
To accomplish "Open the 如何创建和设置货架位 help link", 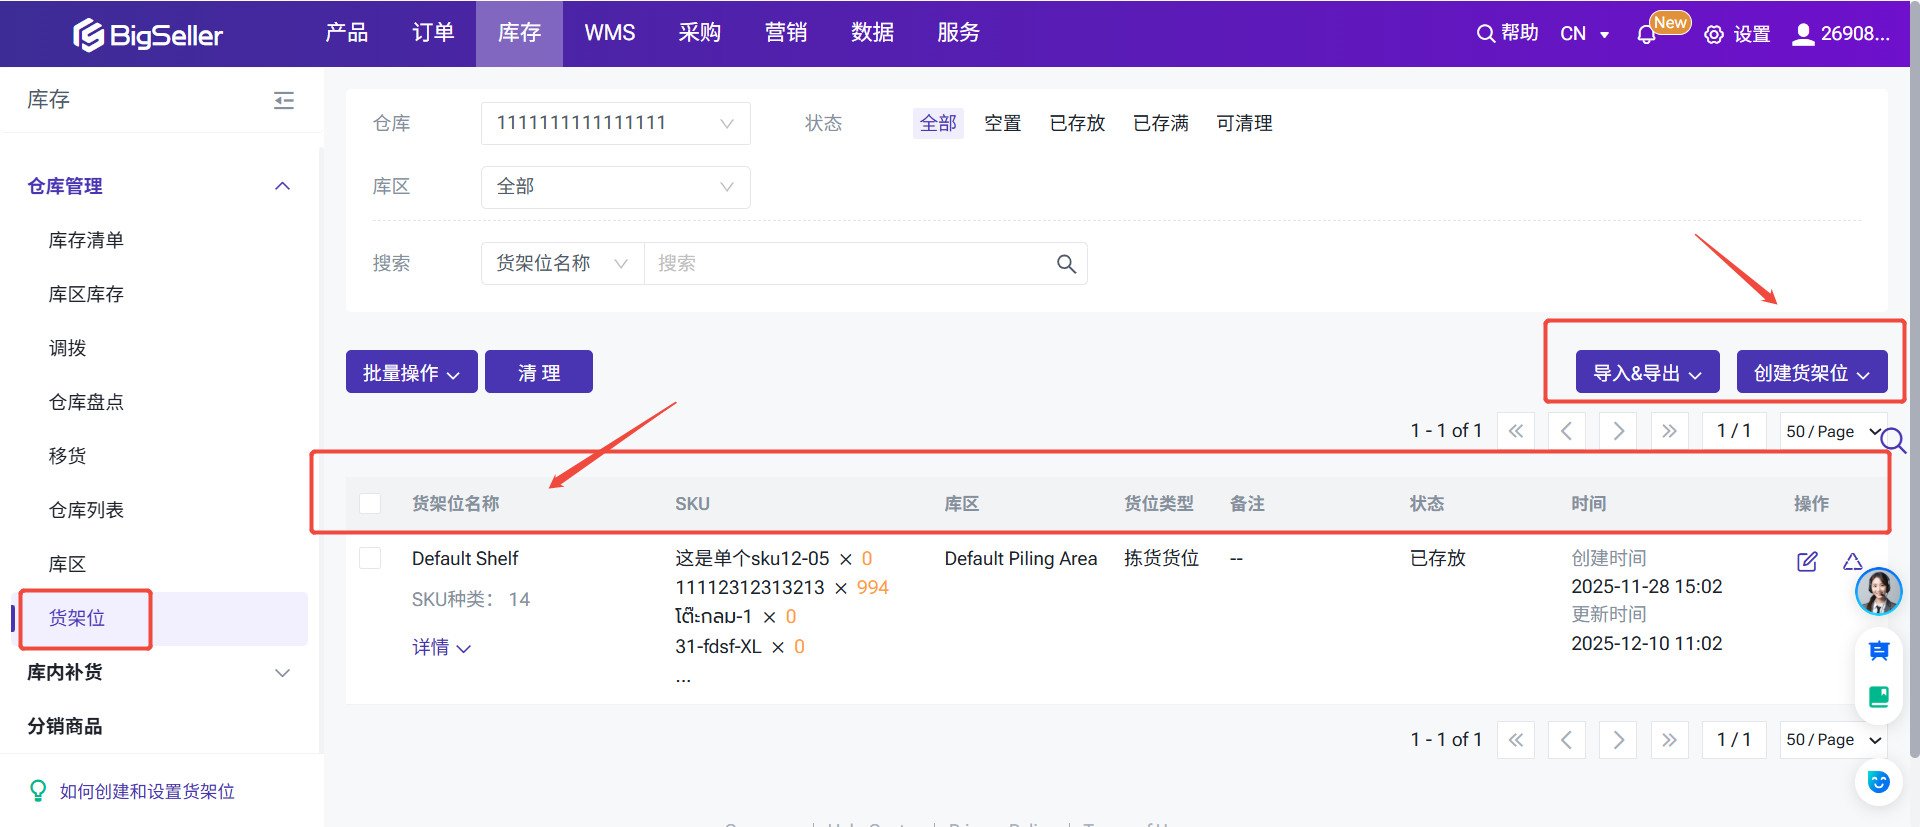I will click(147, 791).
